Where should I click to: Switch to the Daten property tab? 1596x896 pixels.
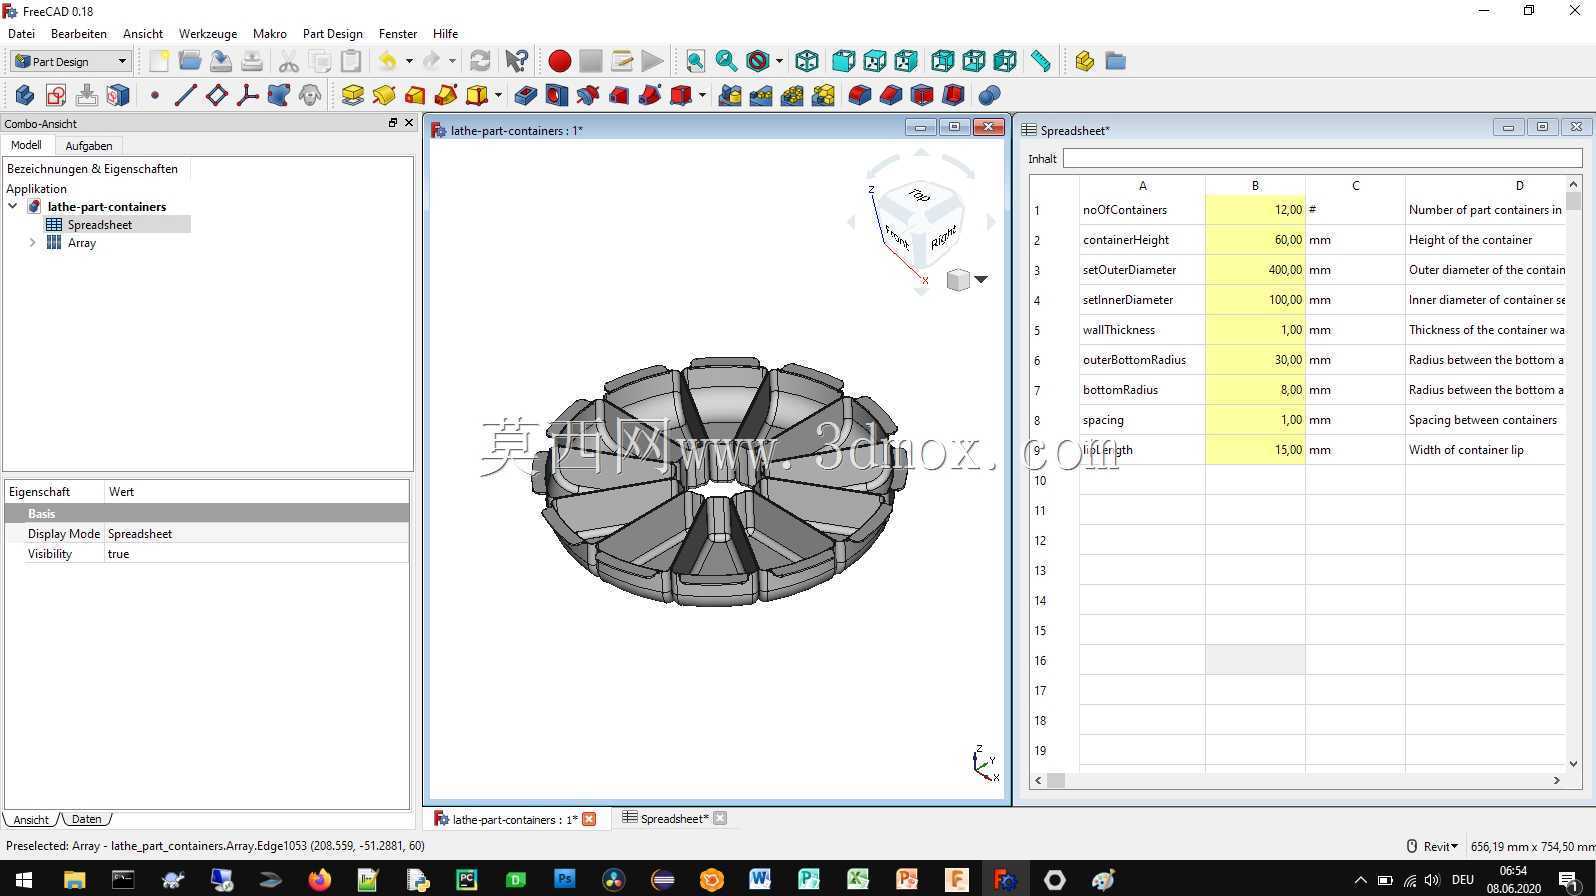(87, 819)
